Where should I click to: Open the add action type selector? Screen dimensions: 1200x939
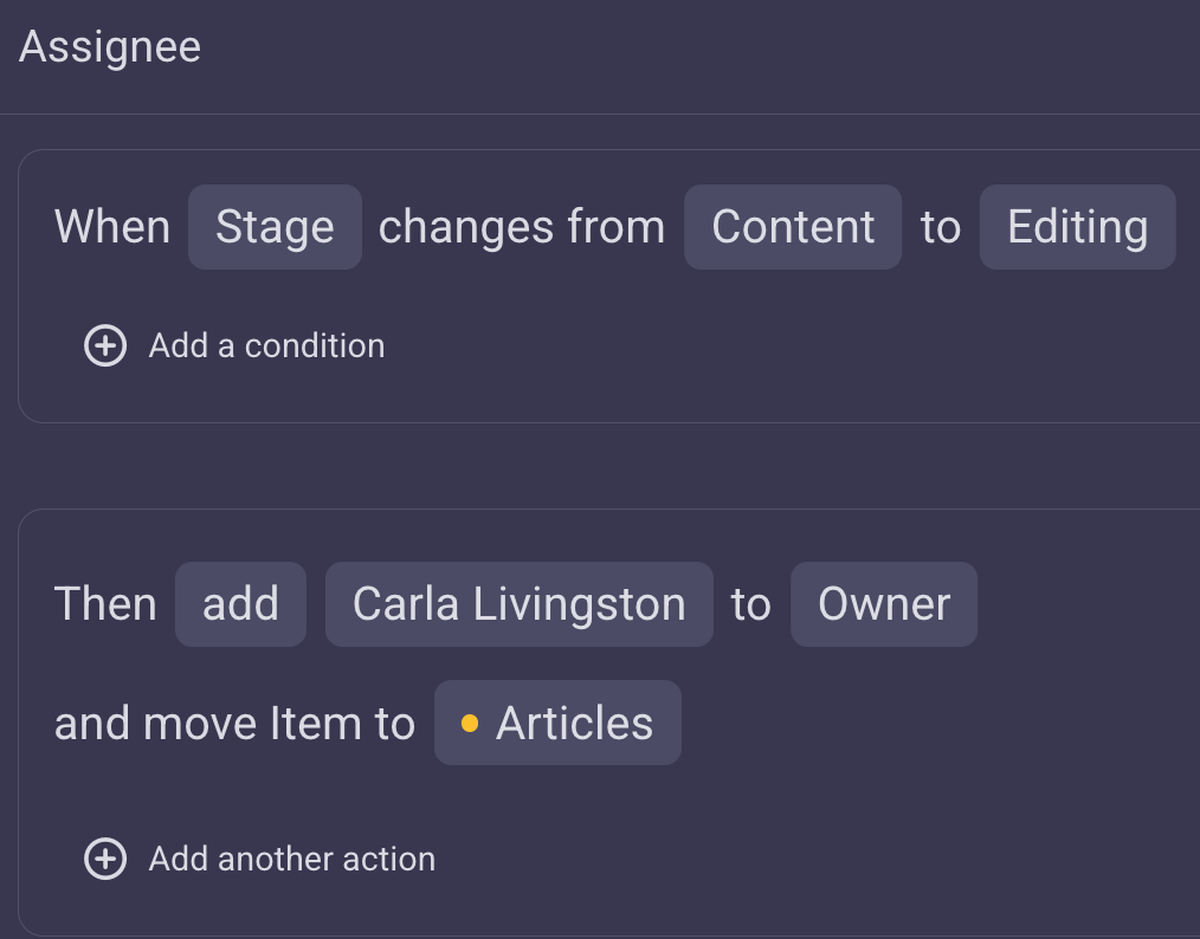[x=240, y=603]
